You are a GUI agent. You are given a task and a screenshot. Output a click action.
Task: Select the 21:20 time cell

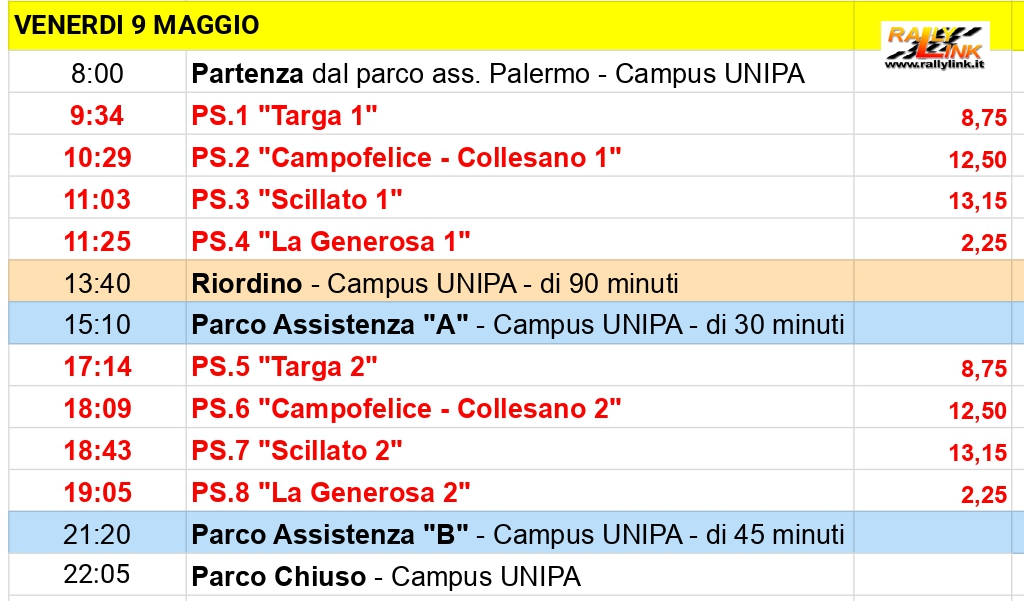coord(97,534)
